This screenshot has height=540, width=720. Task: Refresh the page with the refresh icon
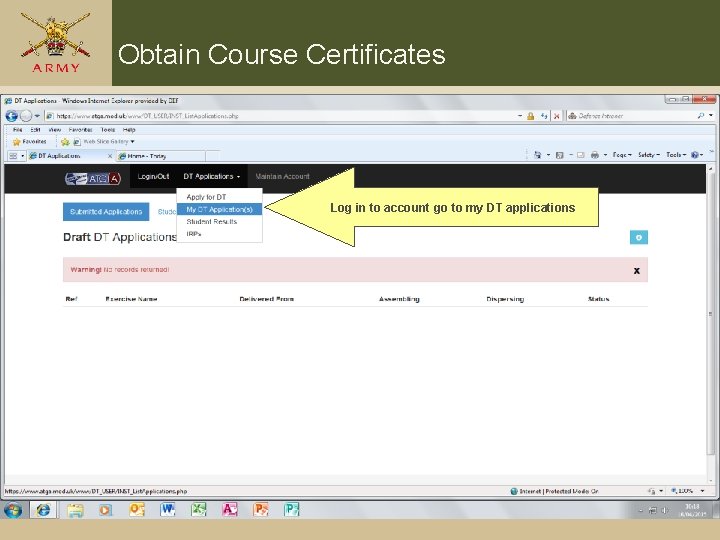tap(544, 116)
